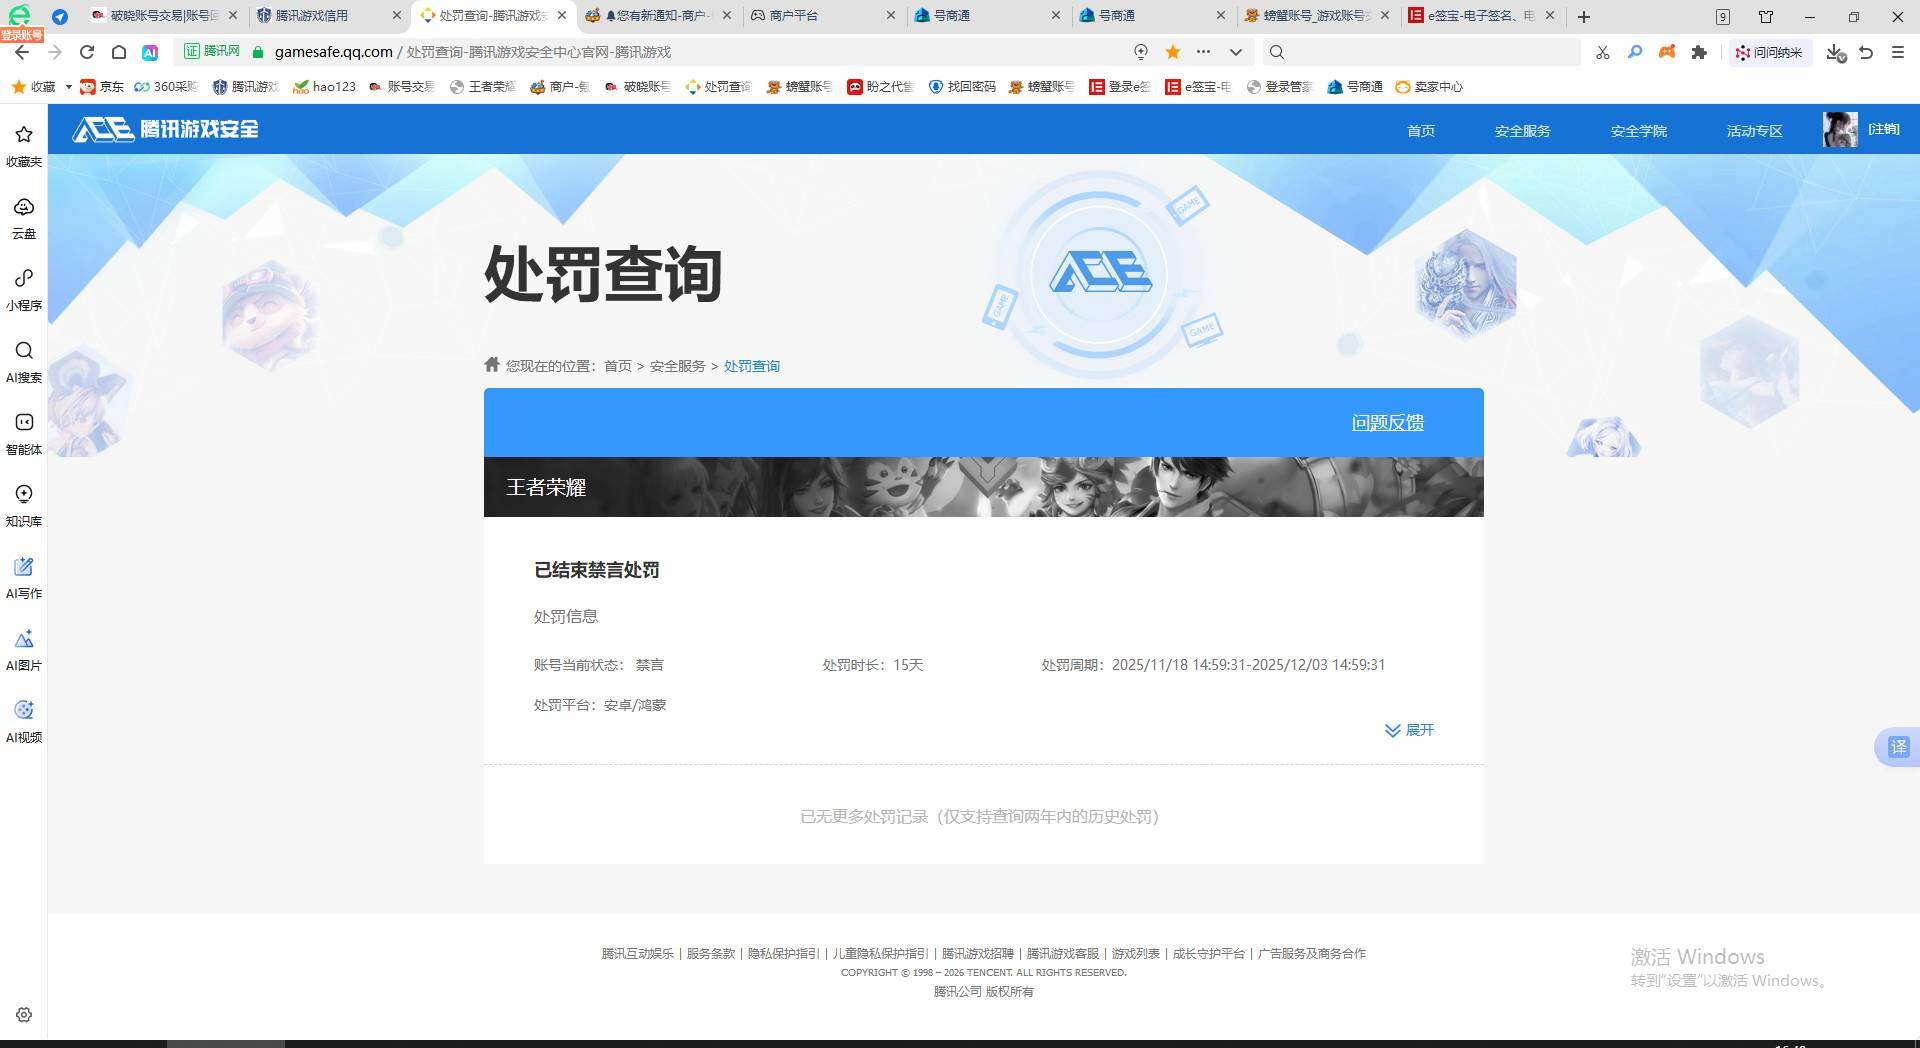Viewport: 1920px width, 1048px height.
Task: Click the screenshot scissors tool
Action: [x=1603, y=52]
